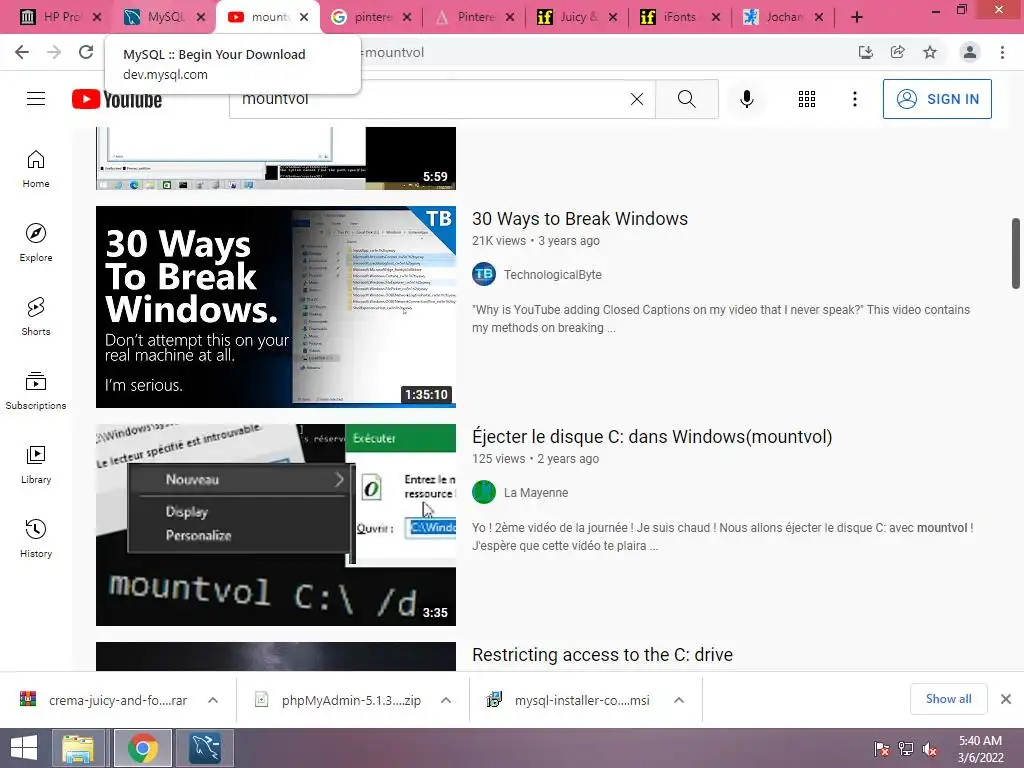The height and width of the screenshot is (768, 1024).
Task: Open a new tab with the plus button
Action: (x=857, y=17)
